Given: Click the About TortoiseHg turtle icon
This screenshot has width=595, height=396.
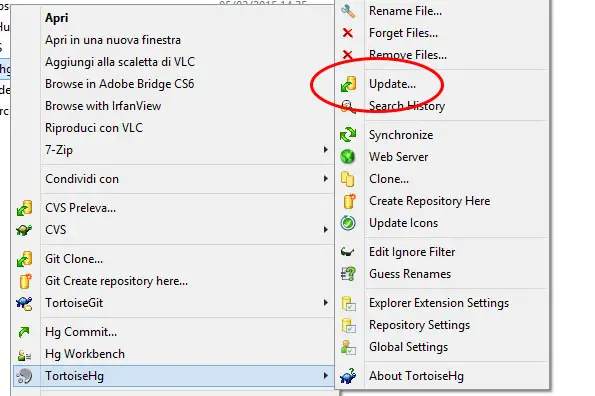Looking at the screenshot, I should 348,376.
